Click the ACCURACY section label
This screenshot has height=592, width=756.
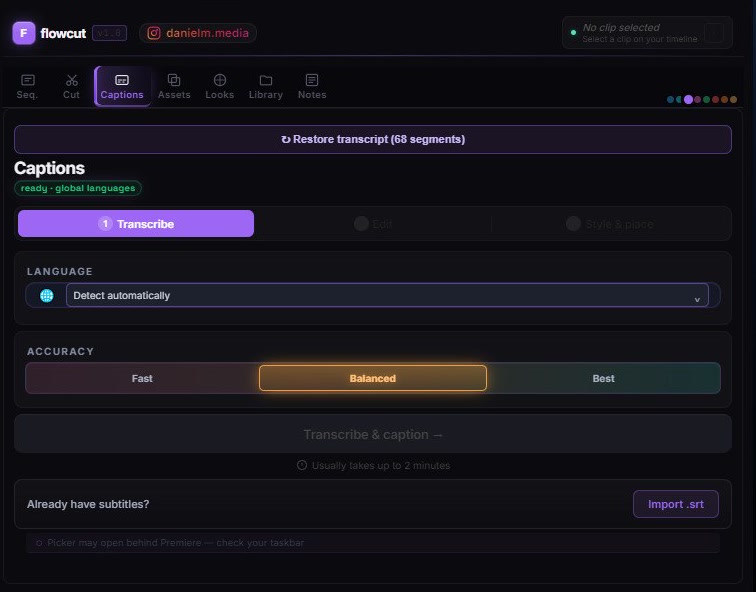coord(61,351)
